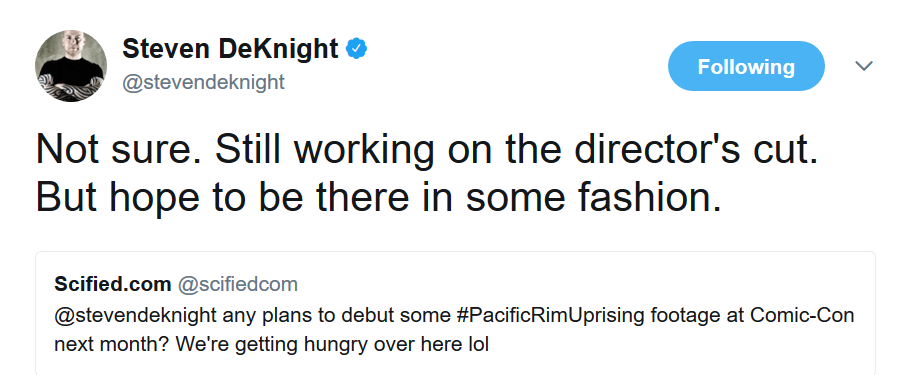Visit the @scifiedcom handle in quoted tweet
The height and width of the screenshot is (375, 915).
coord(238,284)
